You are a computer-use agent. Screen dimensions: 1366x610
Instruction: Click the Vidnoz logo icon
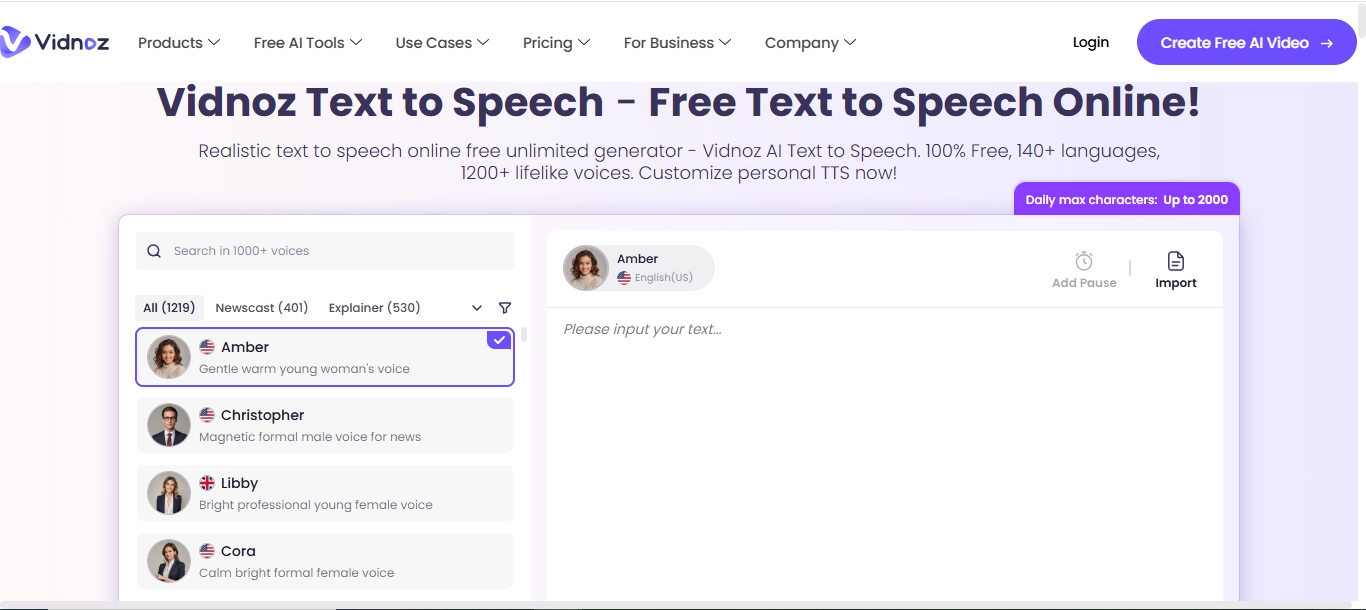pyautogui.click(x=16, y=42)
